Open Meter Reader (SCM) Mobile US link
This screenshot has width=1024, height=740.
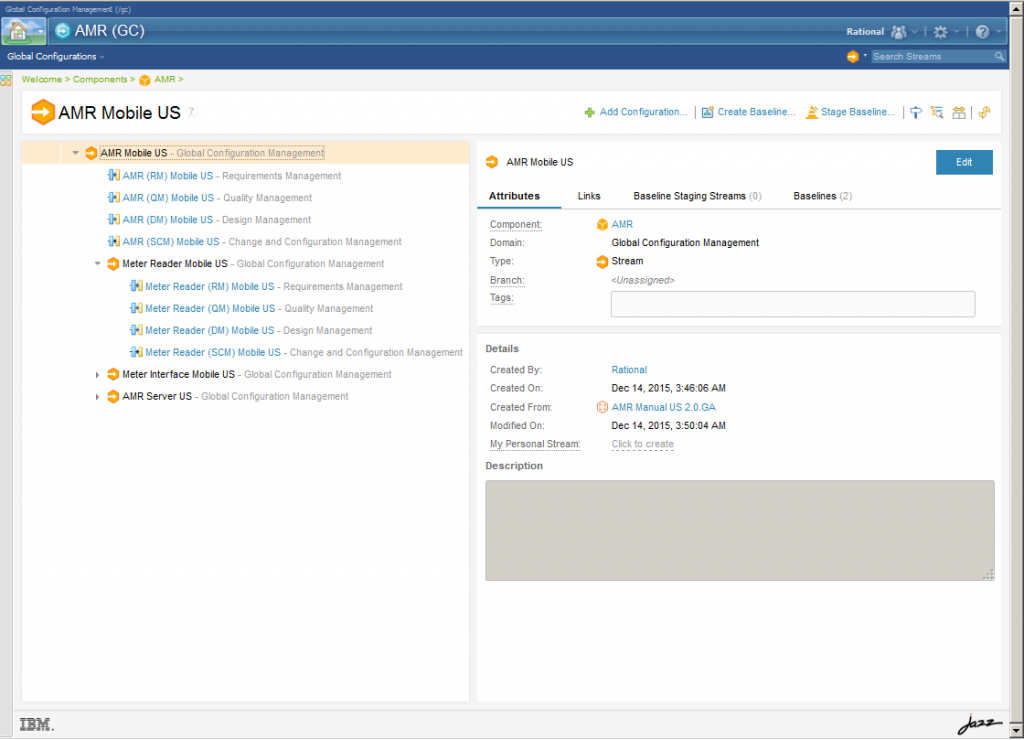point(213,353)
